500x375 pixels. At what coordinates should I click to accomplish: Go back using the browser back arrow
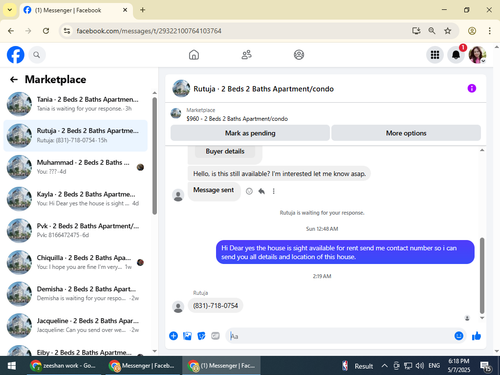click(x=11, y=31)
